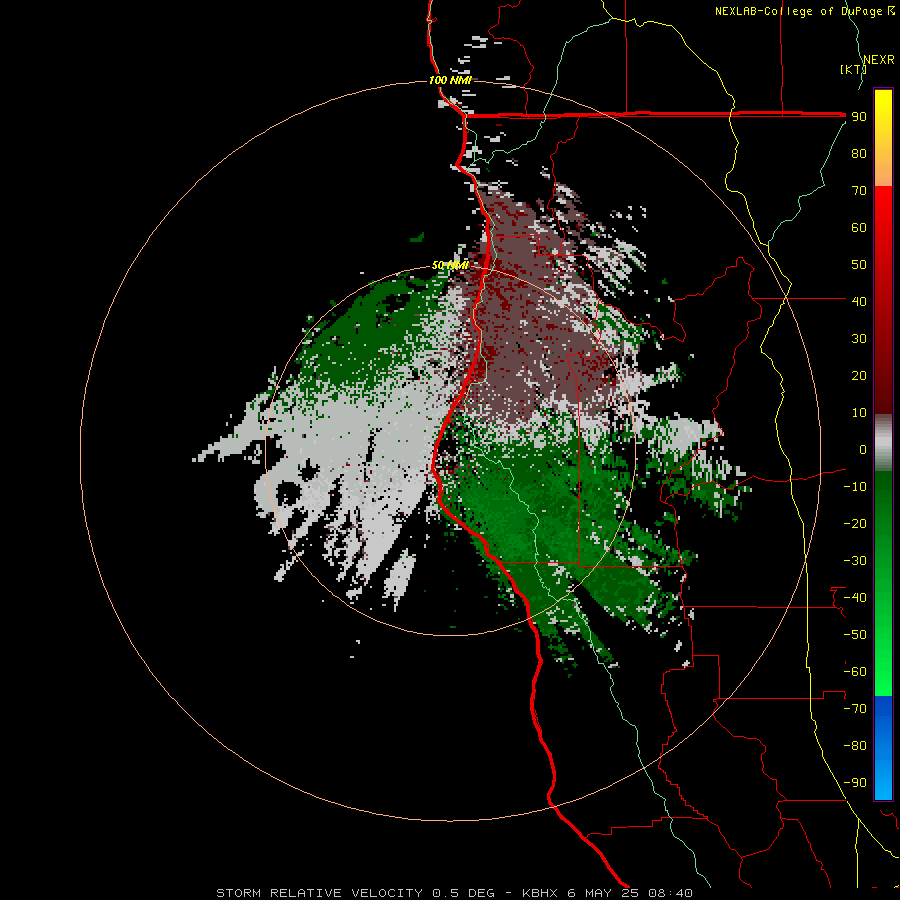Click the NEXR label above the scale
Image resolution: width=900 pixels, height=900 pixels.
tap(878, 60)
